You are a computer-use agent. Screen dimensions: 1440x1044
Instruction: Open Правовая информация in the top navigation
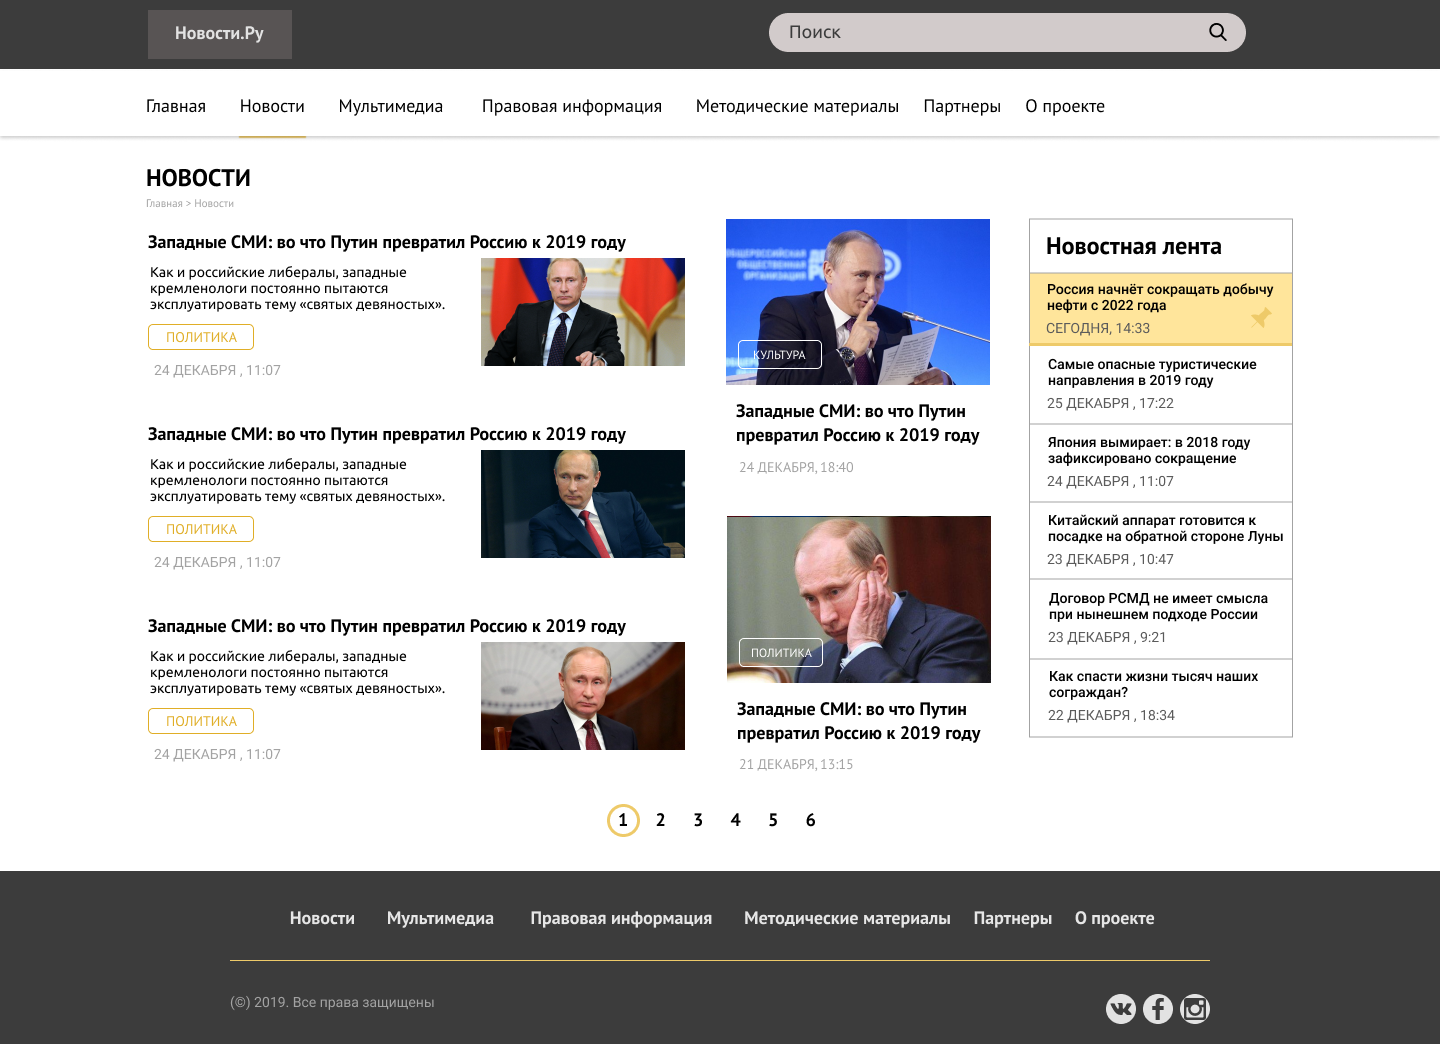pos(572,106)
